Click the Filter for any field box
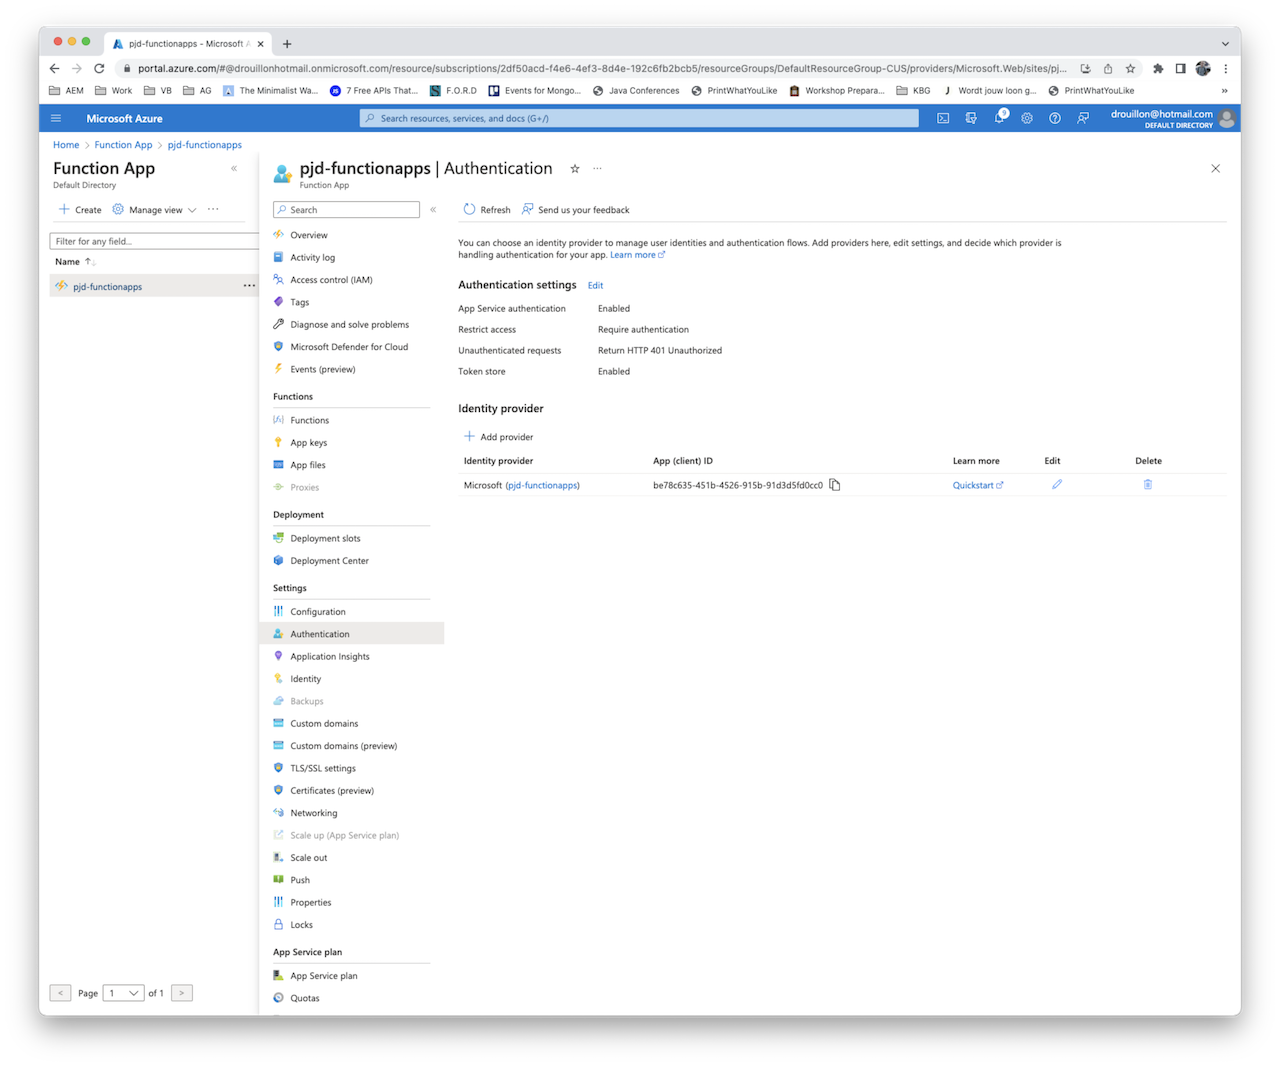Screen dimensions: 1280x1067 [154, 241]
